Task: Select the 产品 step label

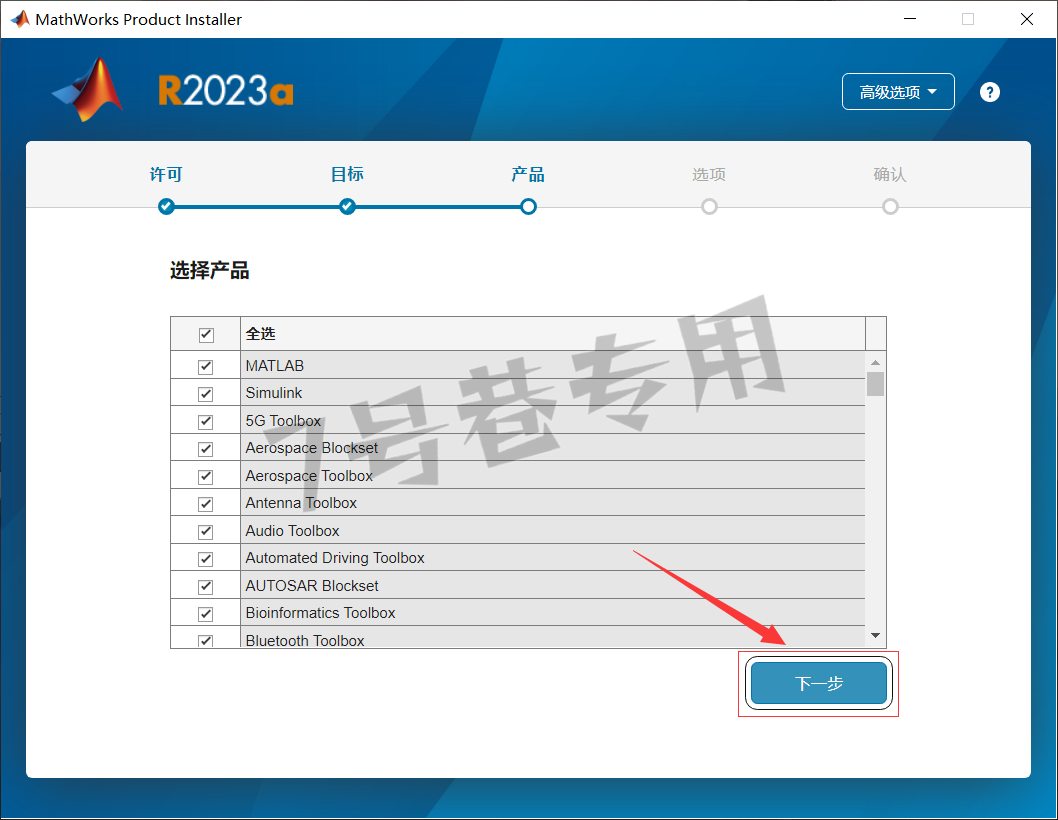Action: point(528,175)
